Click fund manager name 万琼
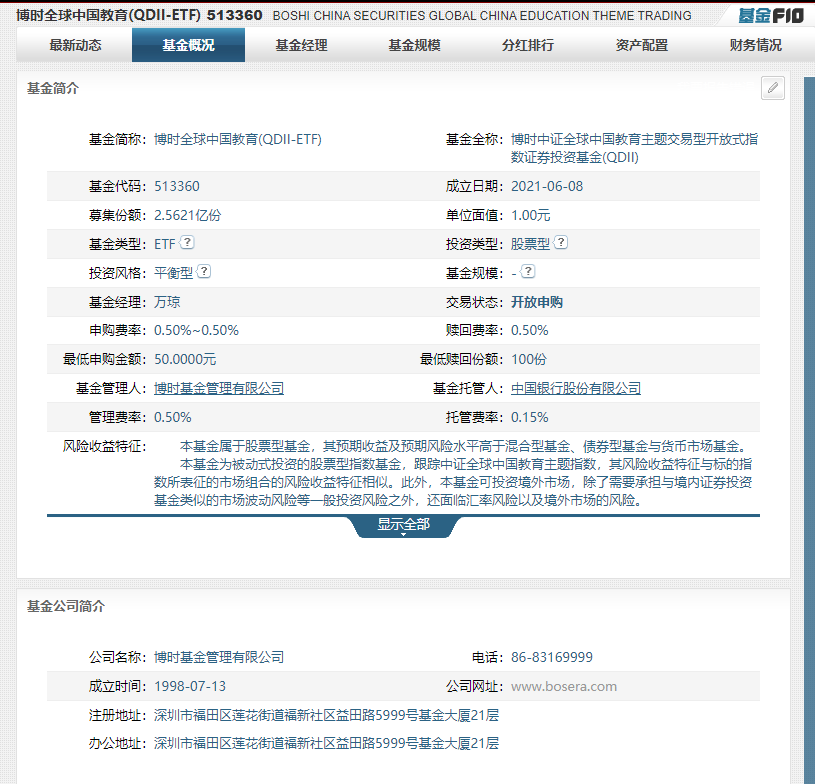815x784 pixels. [x=167, y=302]
